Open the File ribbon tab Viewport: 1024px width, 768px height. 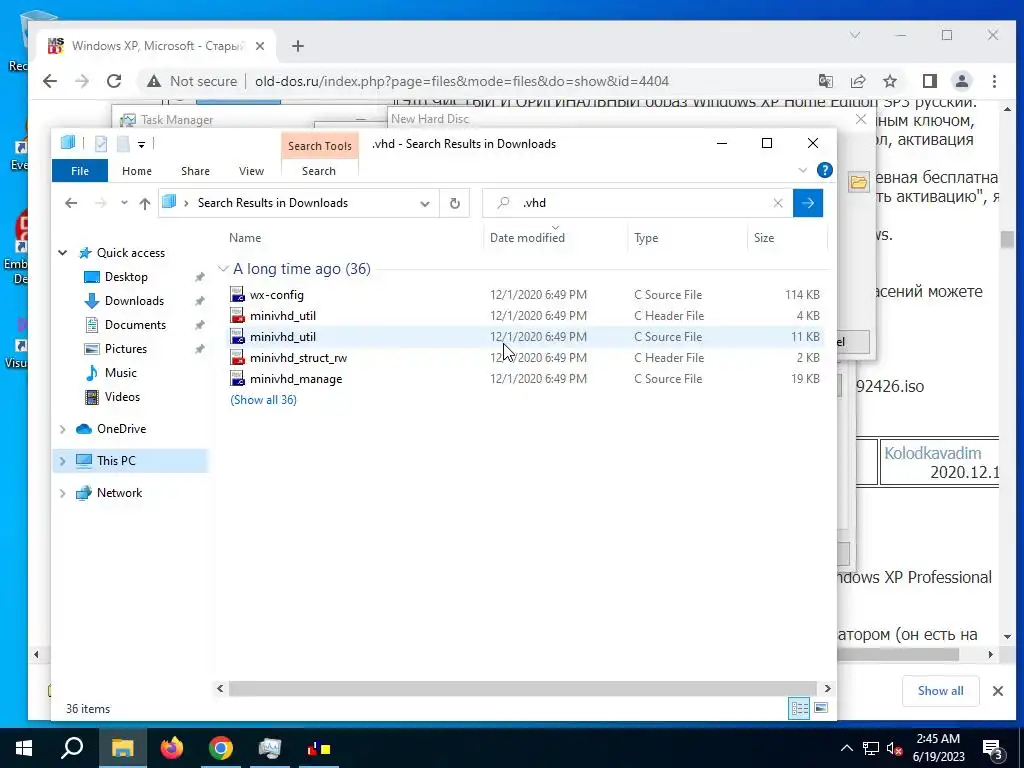click(80, 171)
